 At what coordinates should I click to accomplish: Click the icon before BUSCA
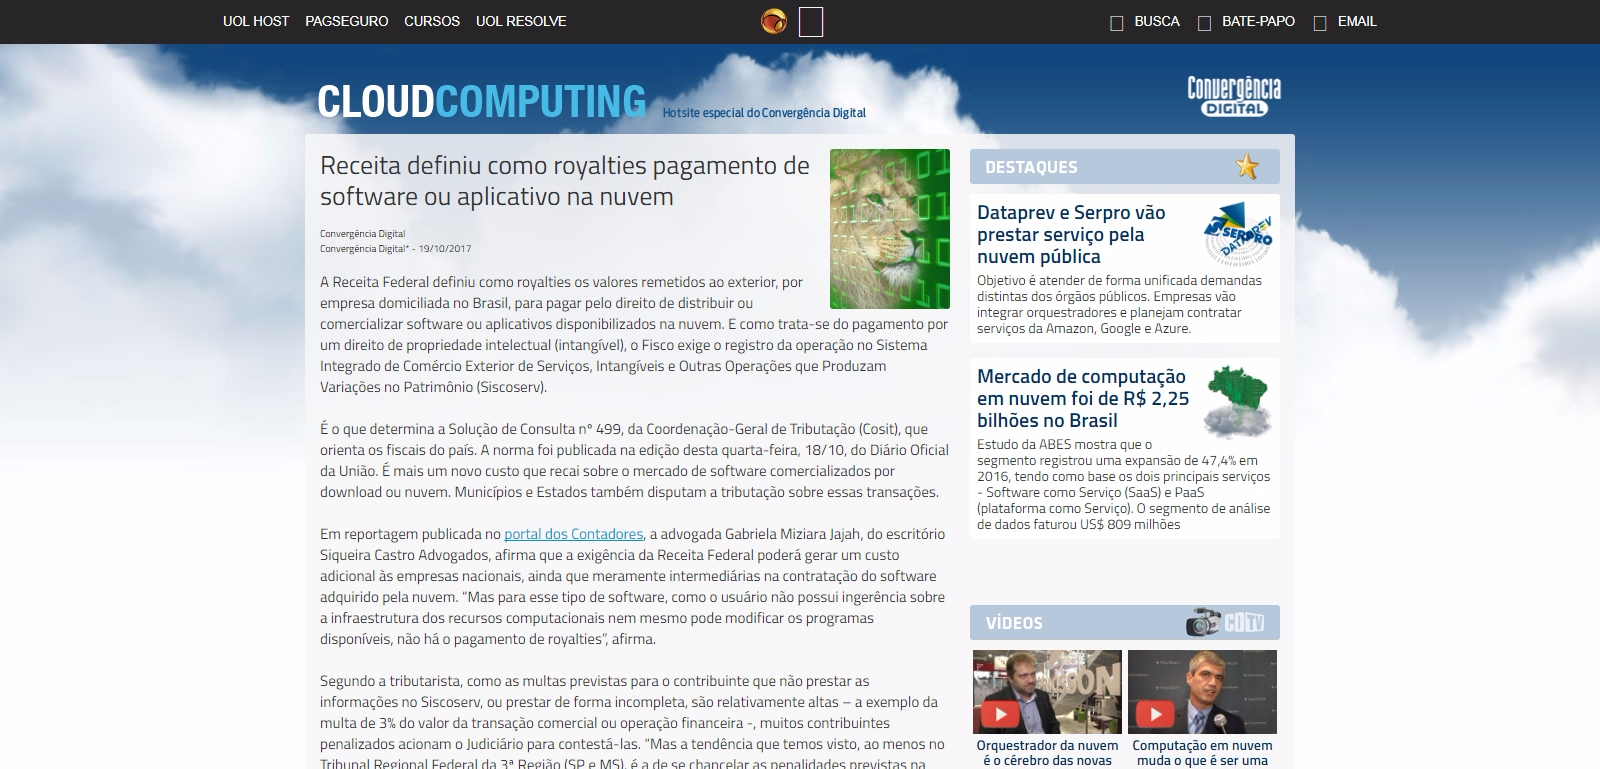click(1117, 23)
